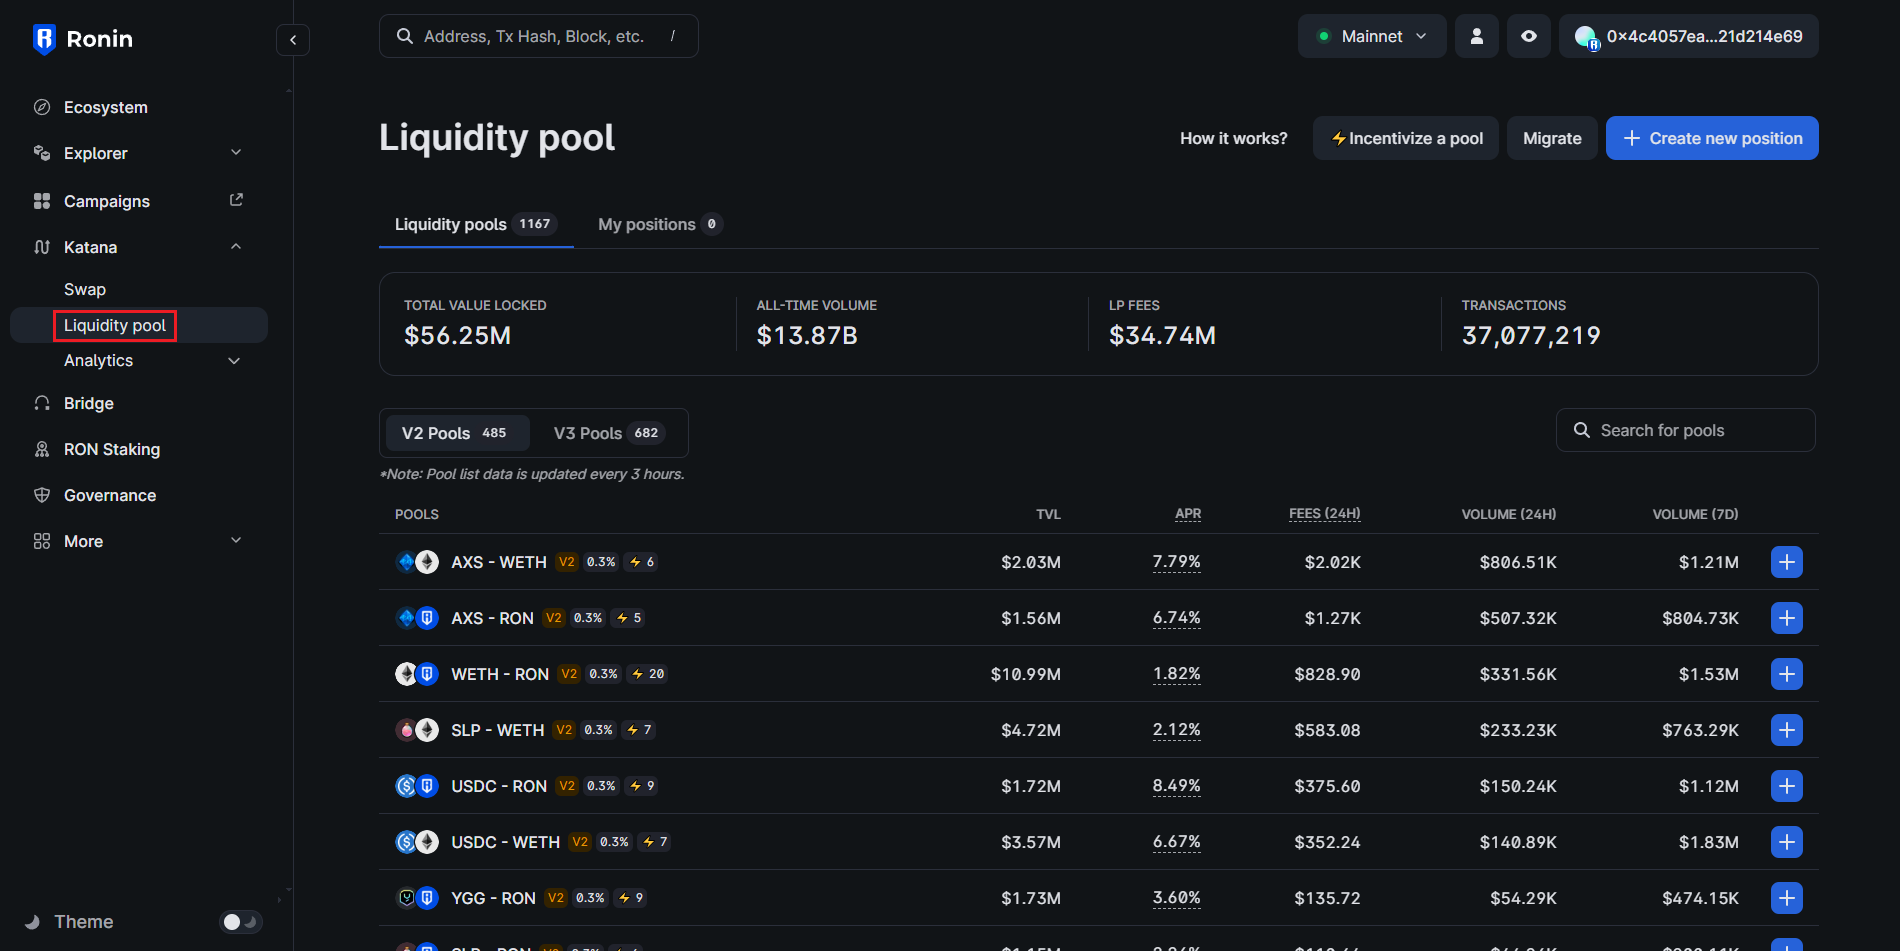Open the Mainnet network dropdown
Viewport: 1900px width, 951px height.
point(1371,35)
